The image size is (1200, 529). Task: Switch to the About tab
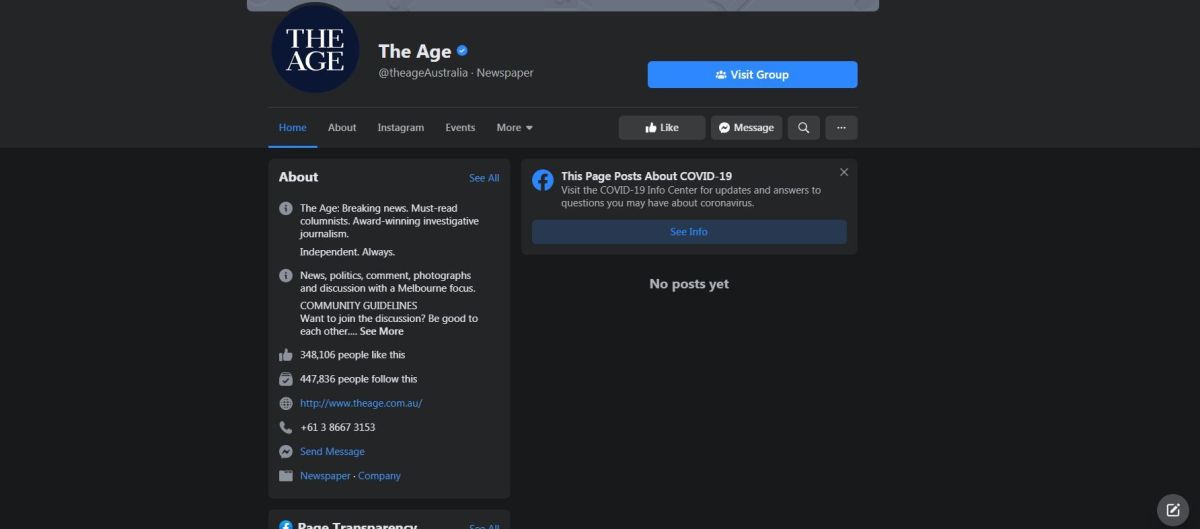[x=342, y=128]
